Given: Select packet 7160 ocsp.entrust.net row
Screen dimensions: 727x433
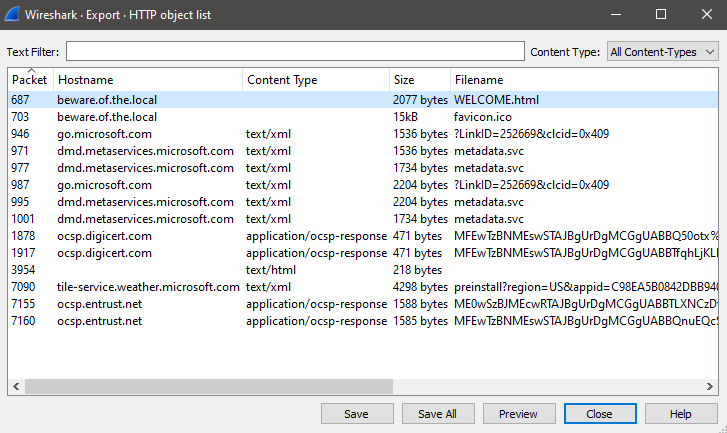Looking at the screenshot, I should tap(363, 321).
